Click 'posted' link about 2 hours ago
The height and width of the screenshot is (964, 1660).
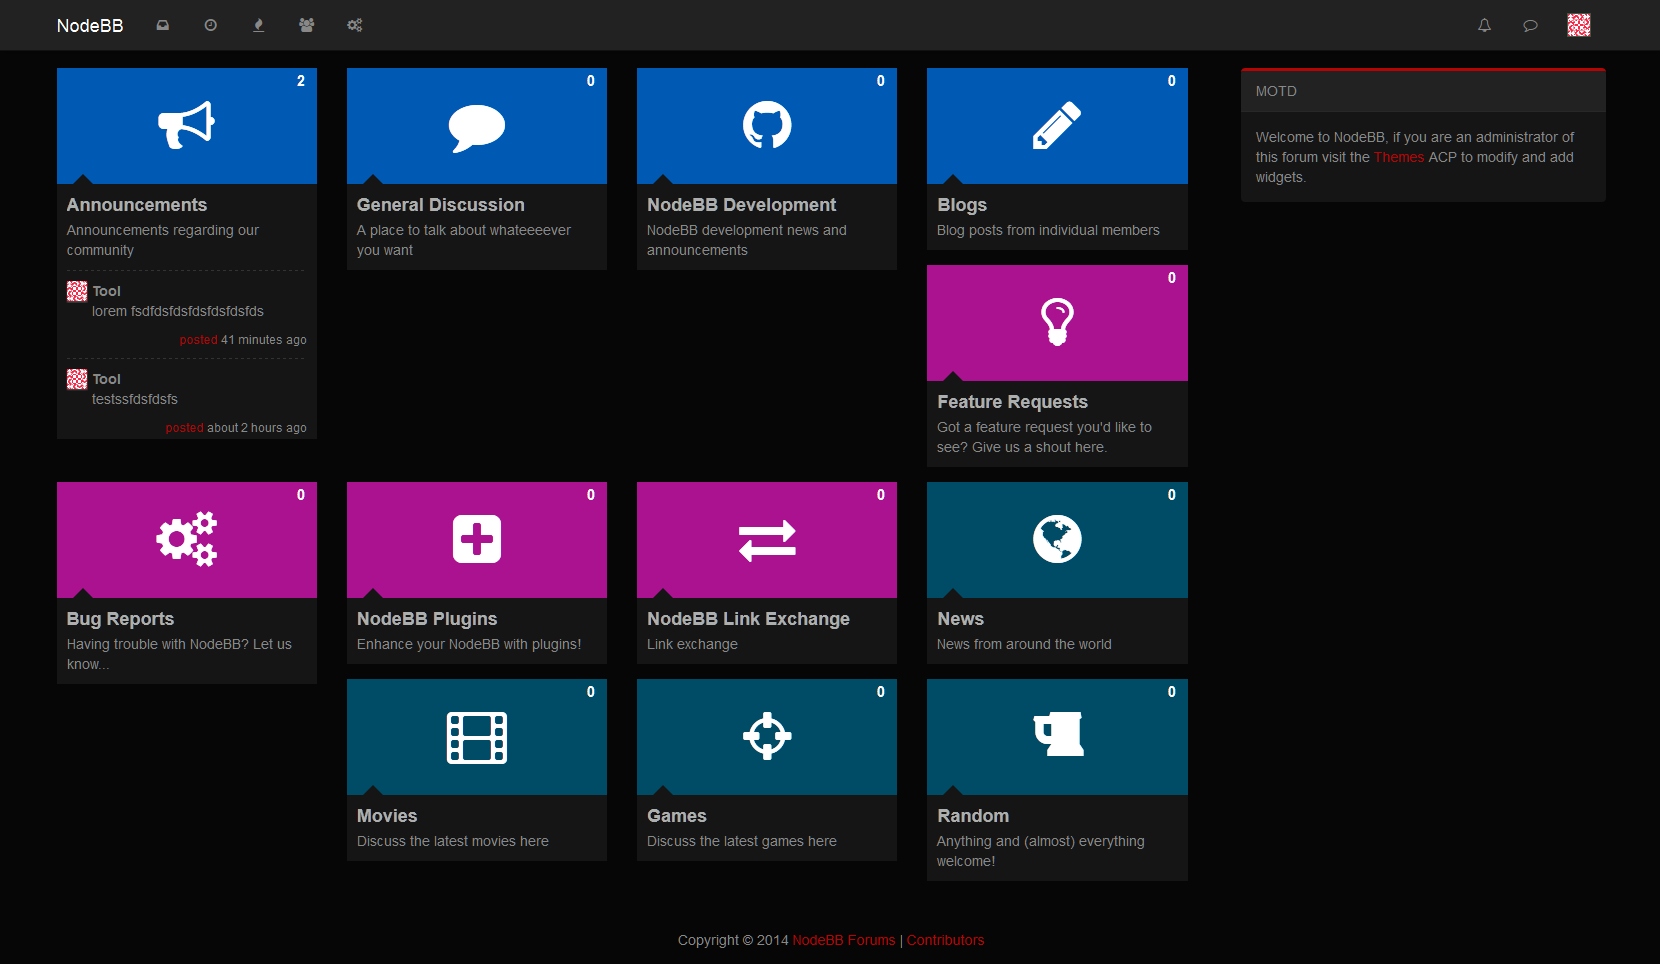coord(184,428)
